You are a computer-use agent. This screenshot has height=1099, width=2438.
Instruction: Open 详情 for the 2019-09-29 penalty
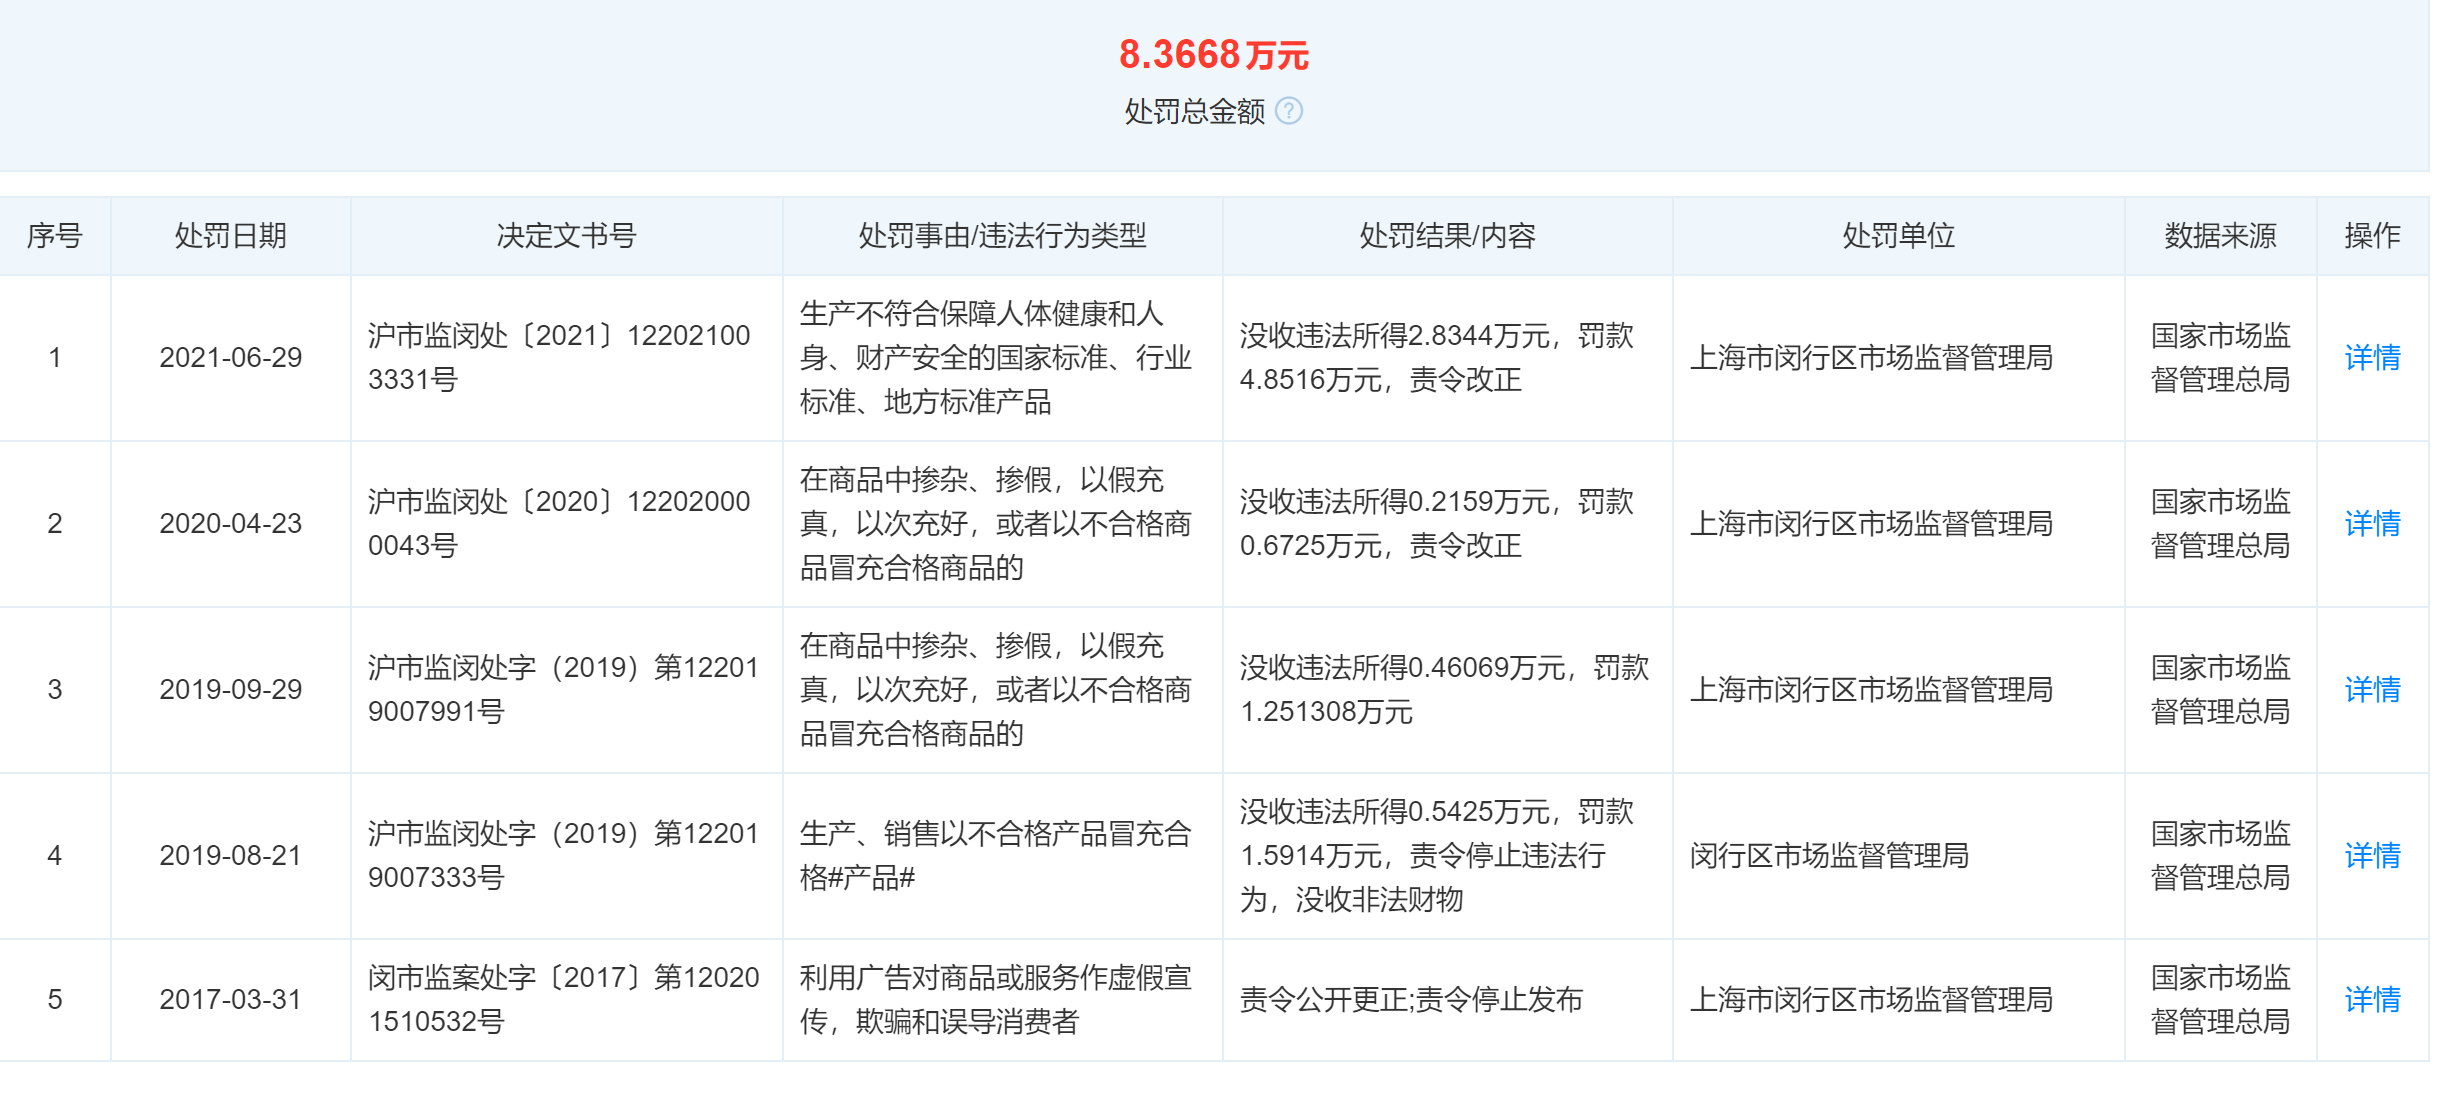click(x=2372, y=689)
